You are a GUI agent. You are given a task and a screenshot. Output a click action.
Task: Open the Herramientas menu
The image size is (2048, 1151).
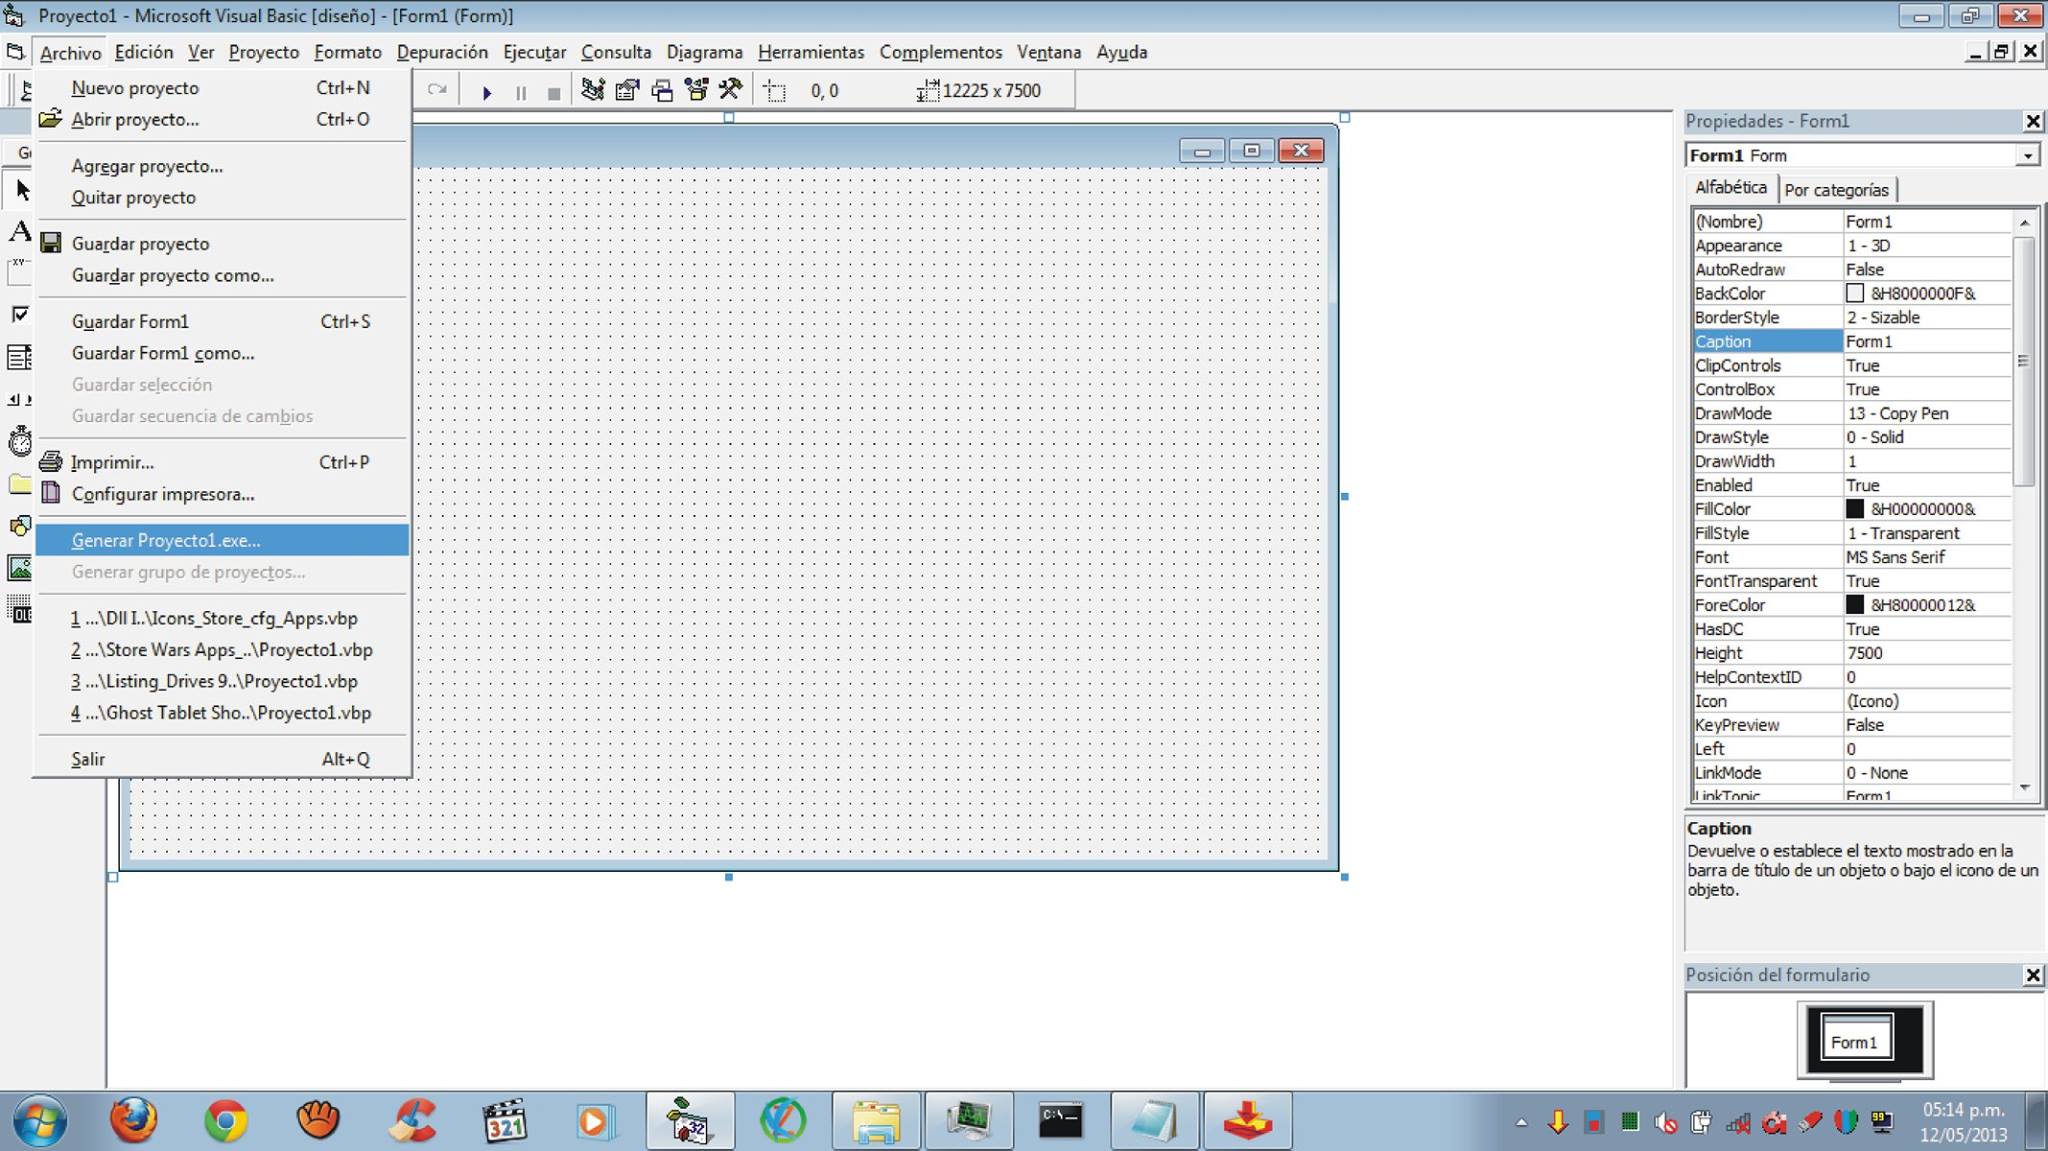(811, 52)
